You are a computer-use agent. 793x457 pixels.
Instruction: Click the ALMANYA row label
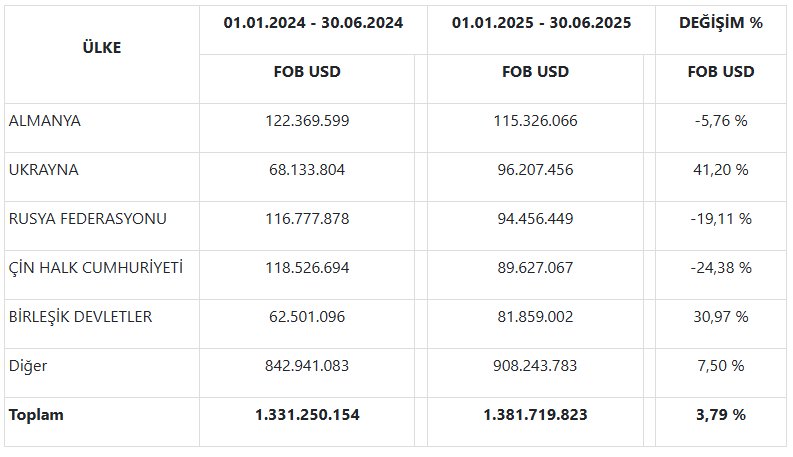[45, 121]
